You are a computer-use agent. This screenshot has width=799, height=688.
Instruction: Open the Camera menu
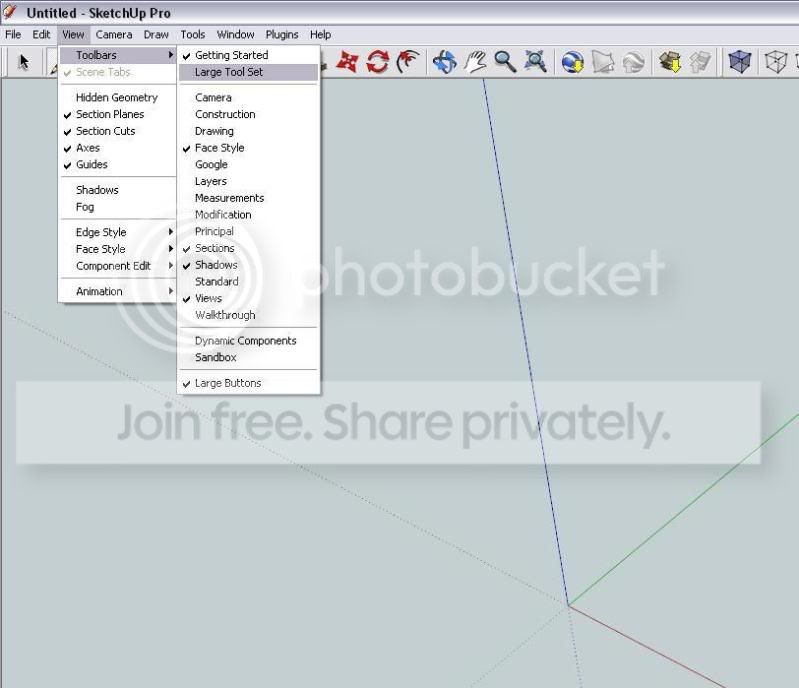(114, 35)
